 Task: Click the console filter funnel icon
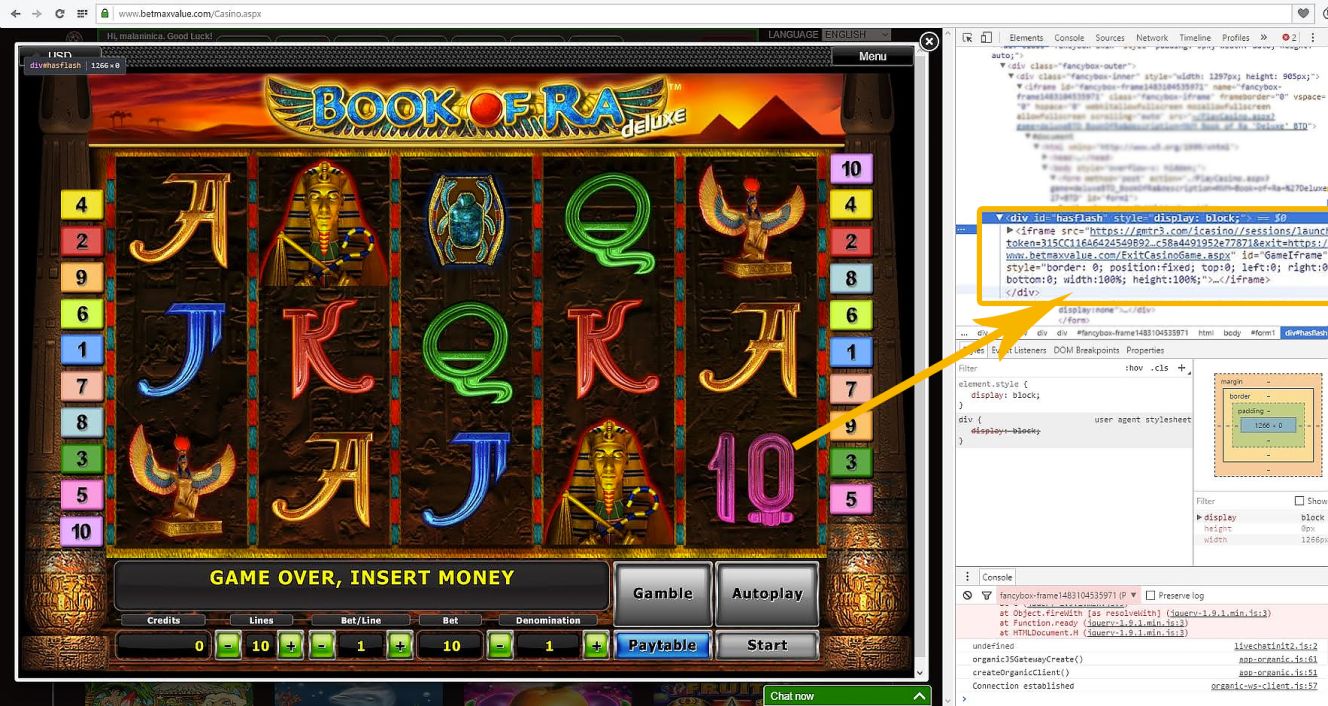986,595
